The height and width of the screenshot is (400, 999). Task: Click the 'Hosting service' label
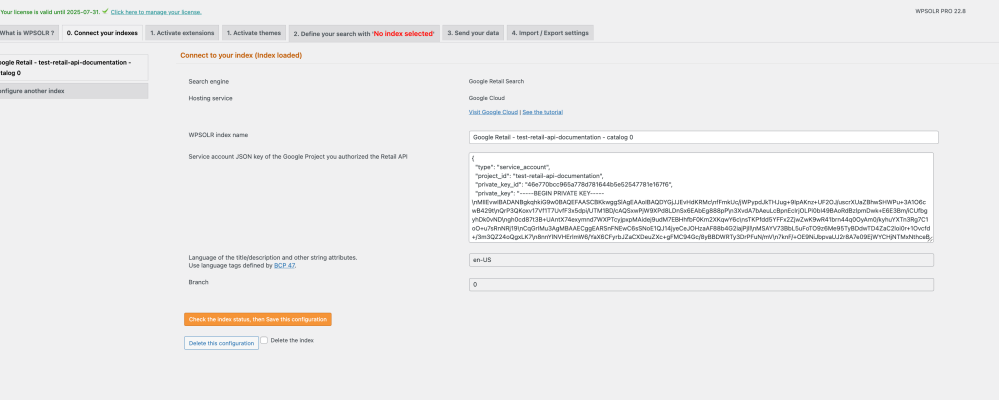click(210, 98)
